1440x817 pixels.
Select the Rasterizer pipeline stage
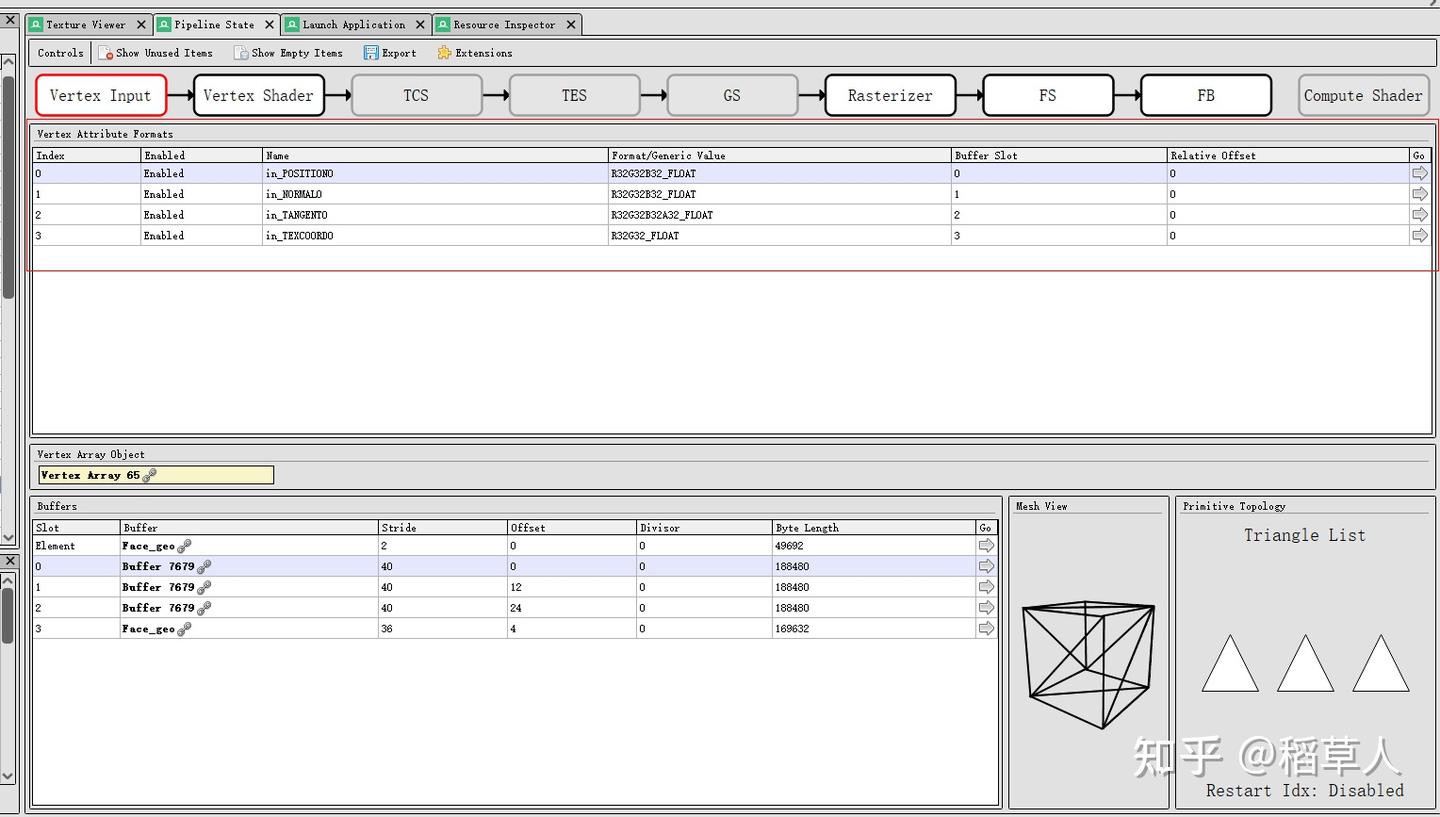890,95
